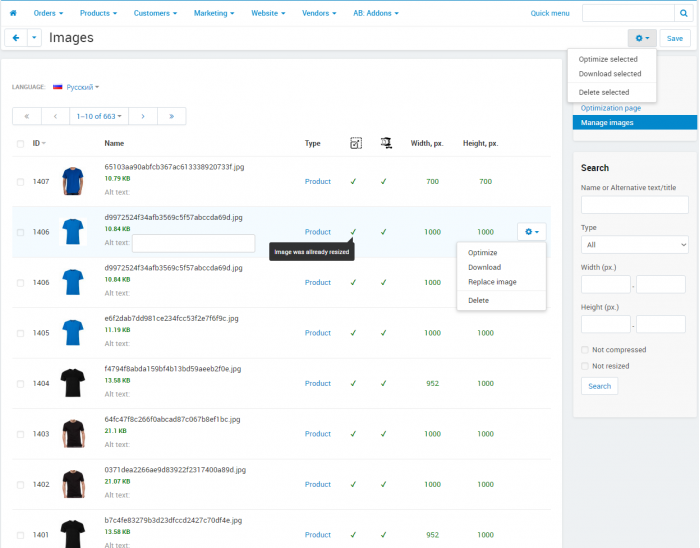Select the checkbox for image 1402
This screenshot has height=548, width=700.
point(21,485)
